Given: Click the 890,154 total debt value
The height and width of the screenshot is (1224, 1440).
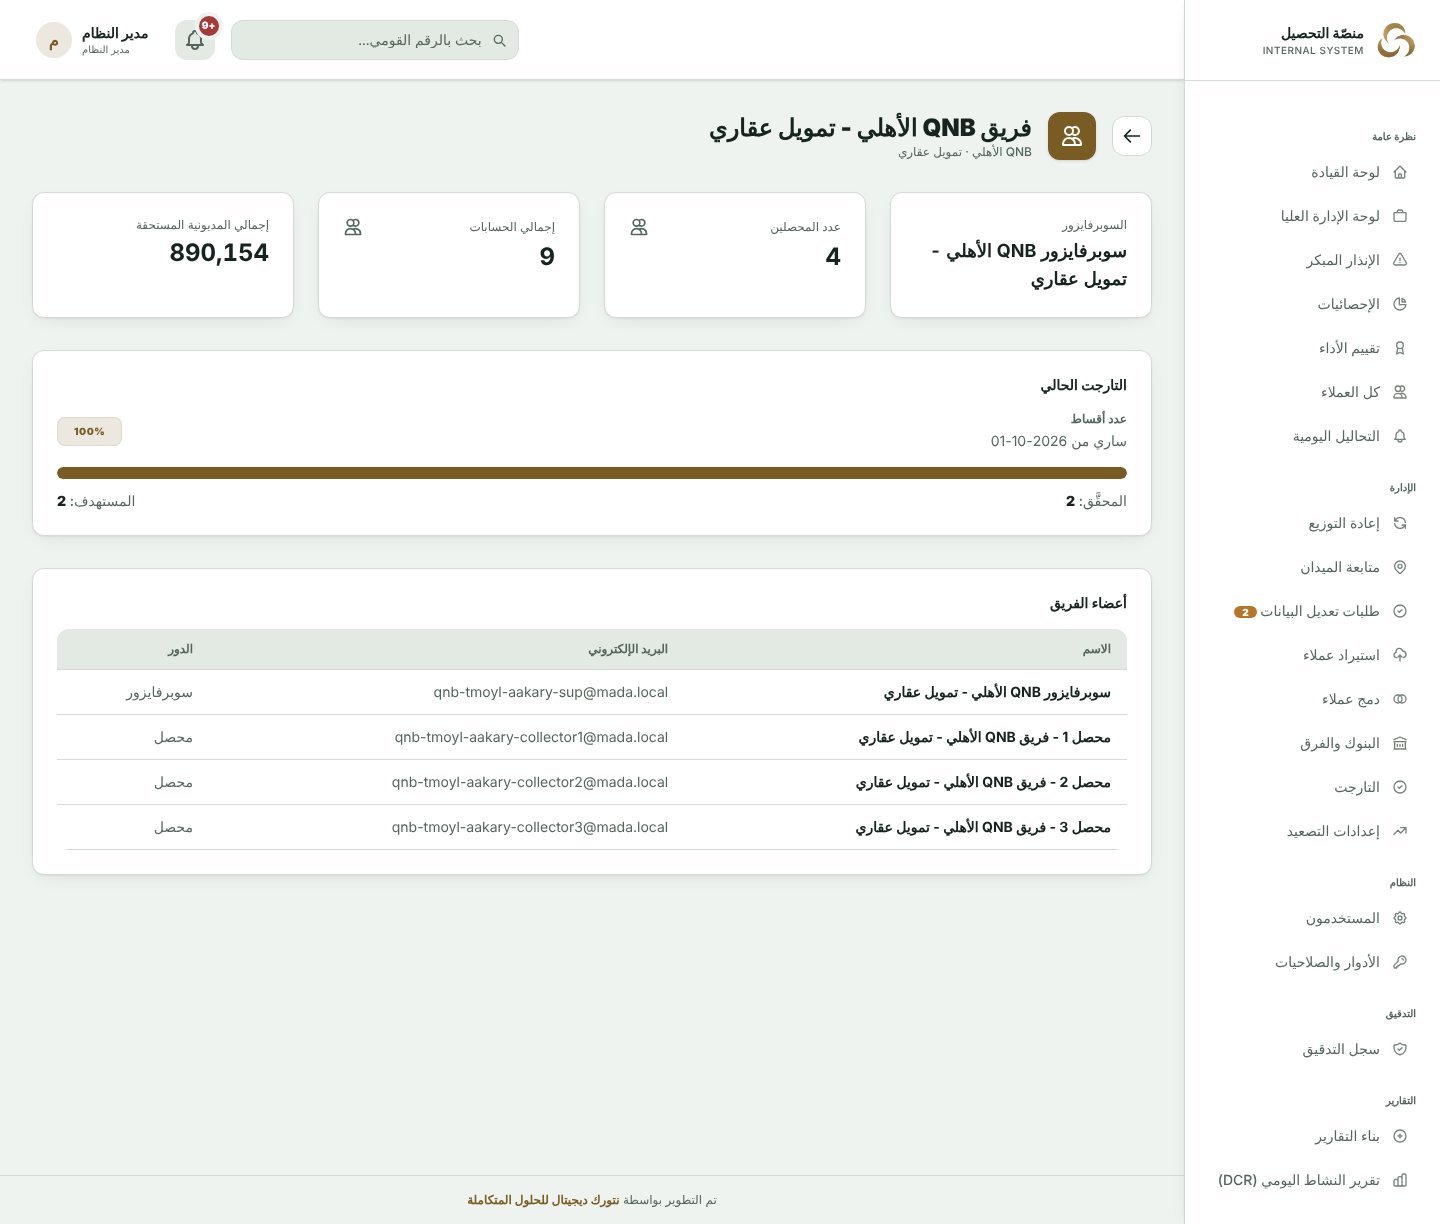Looking at the screenshot, I should pyautogui.click(x=219, y=252).
